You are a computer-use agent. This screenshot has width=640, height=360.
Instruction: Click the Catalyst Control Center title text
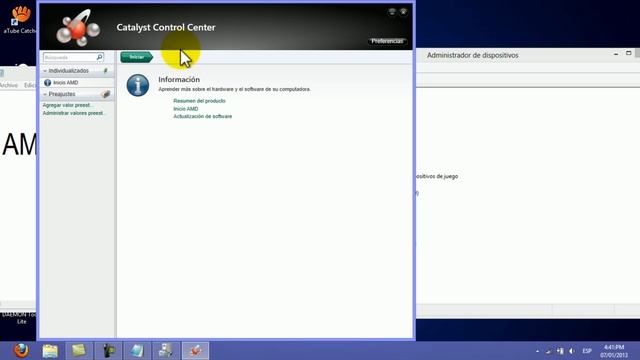[166, 27]
